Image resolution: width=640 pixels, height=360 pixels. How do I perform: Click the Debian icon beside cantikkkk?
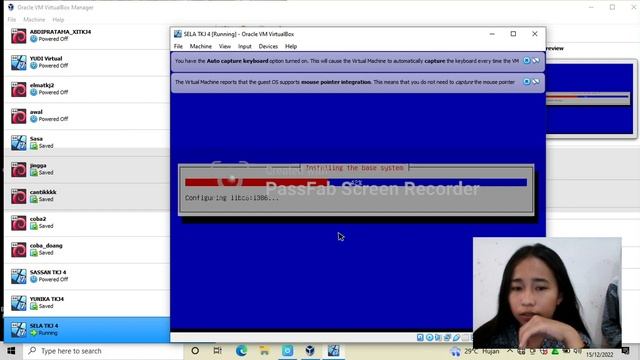(18, 197)
